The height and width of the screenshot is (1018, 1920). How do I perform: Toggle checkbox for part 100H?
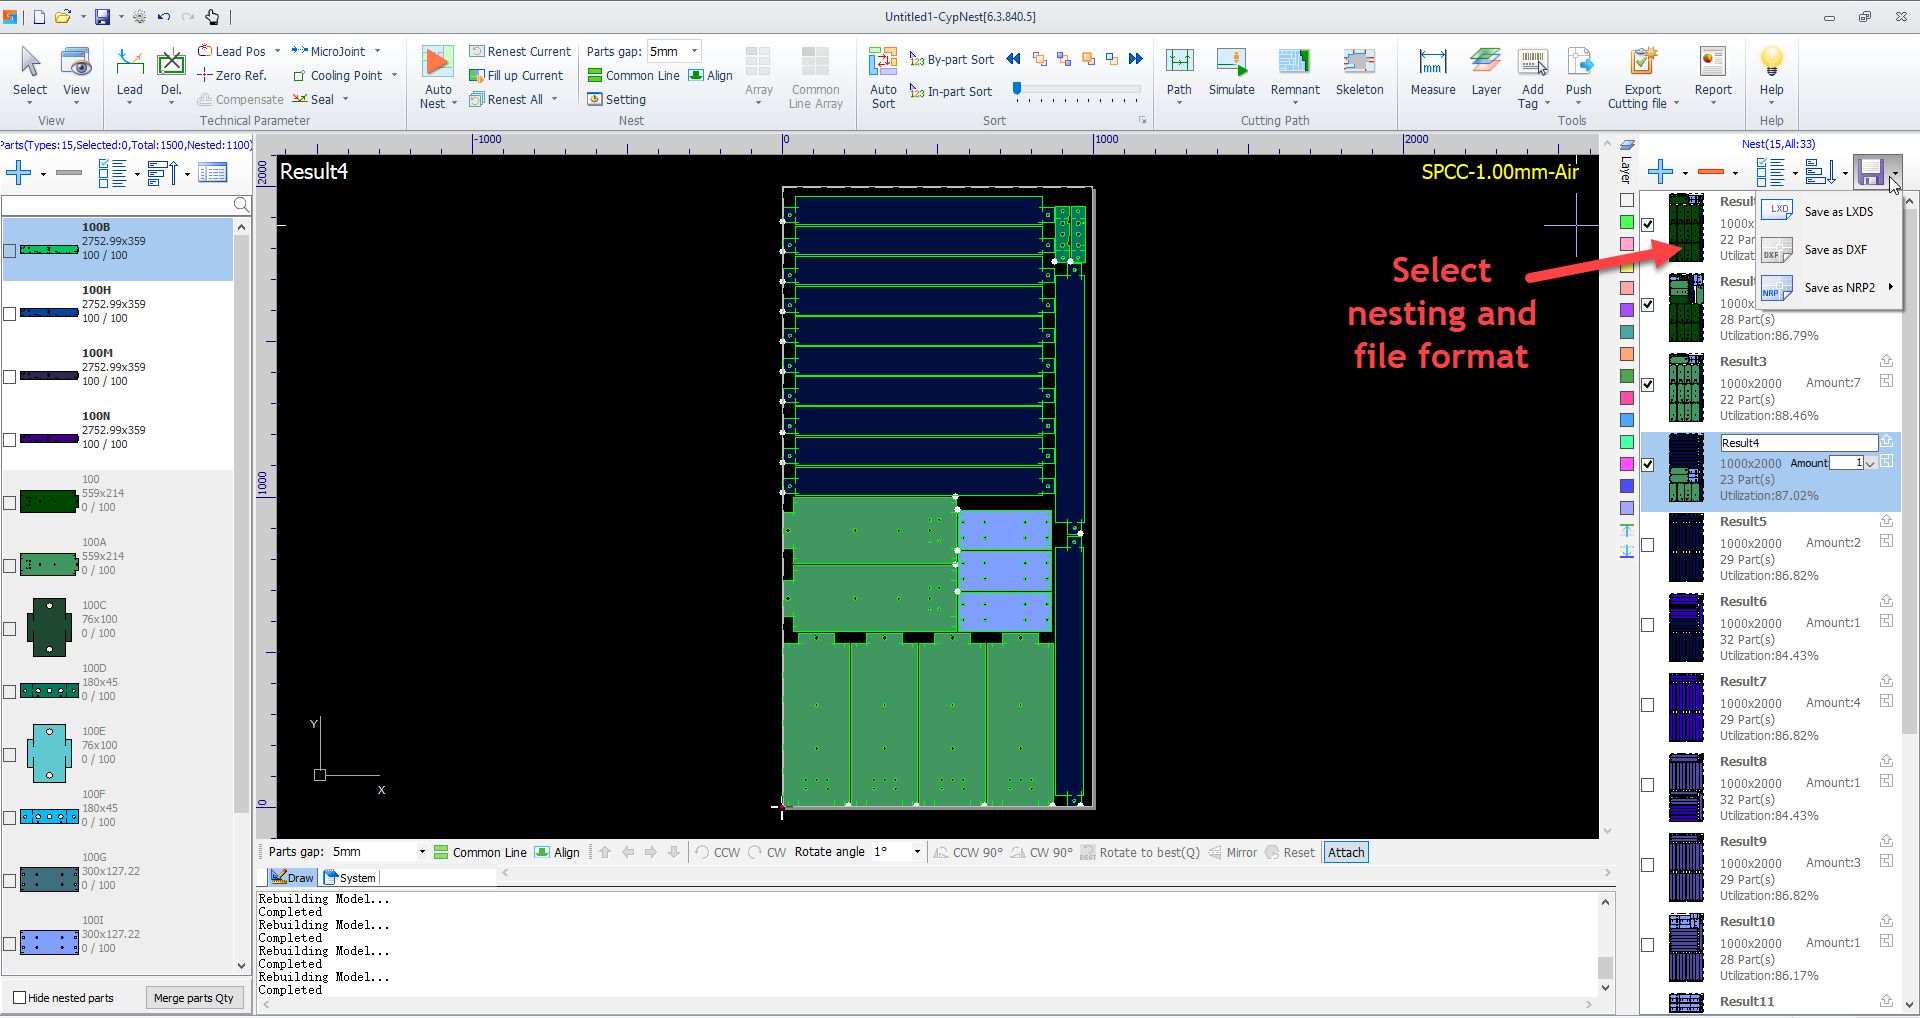pos(9,314)
